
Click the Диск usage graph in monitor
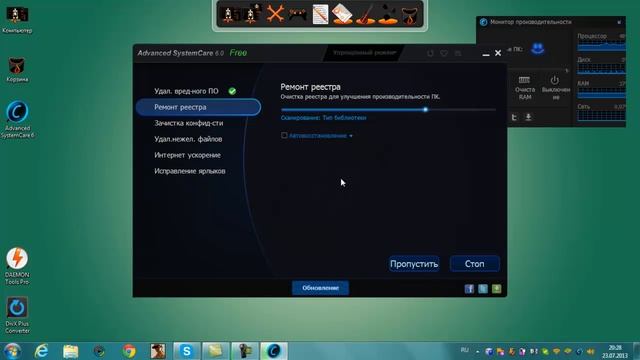click(601, 69)
